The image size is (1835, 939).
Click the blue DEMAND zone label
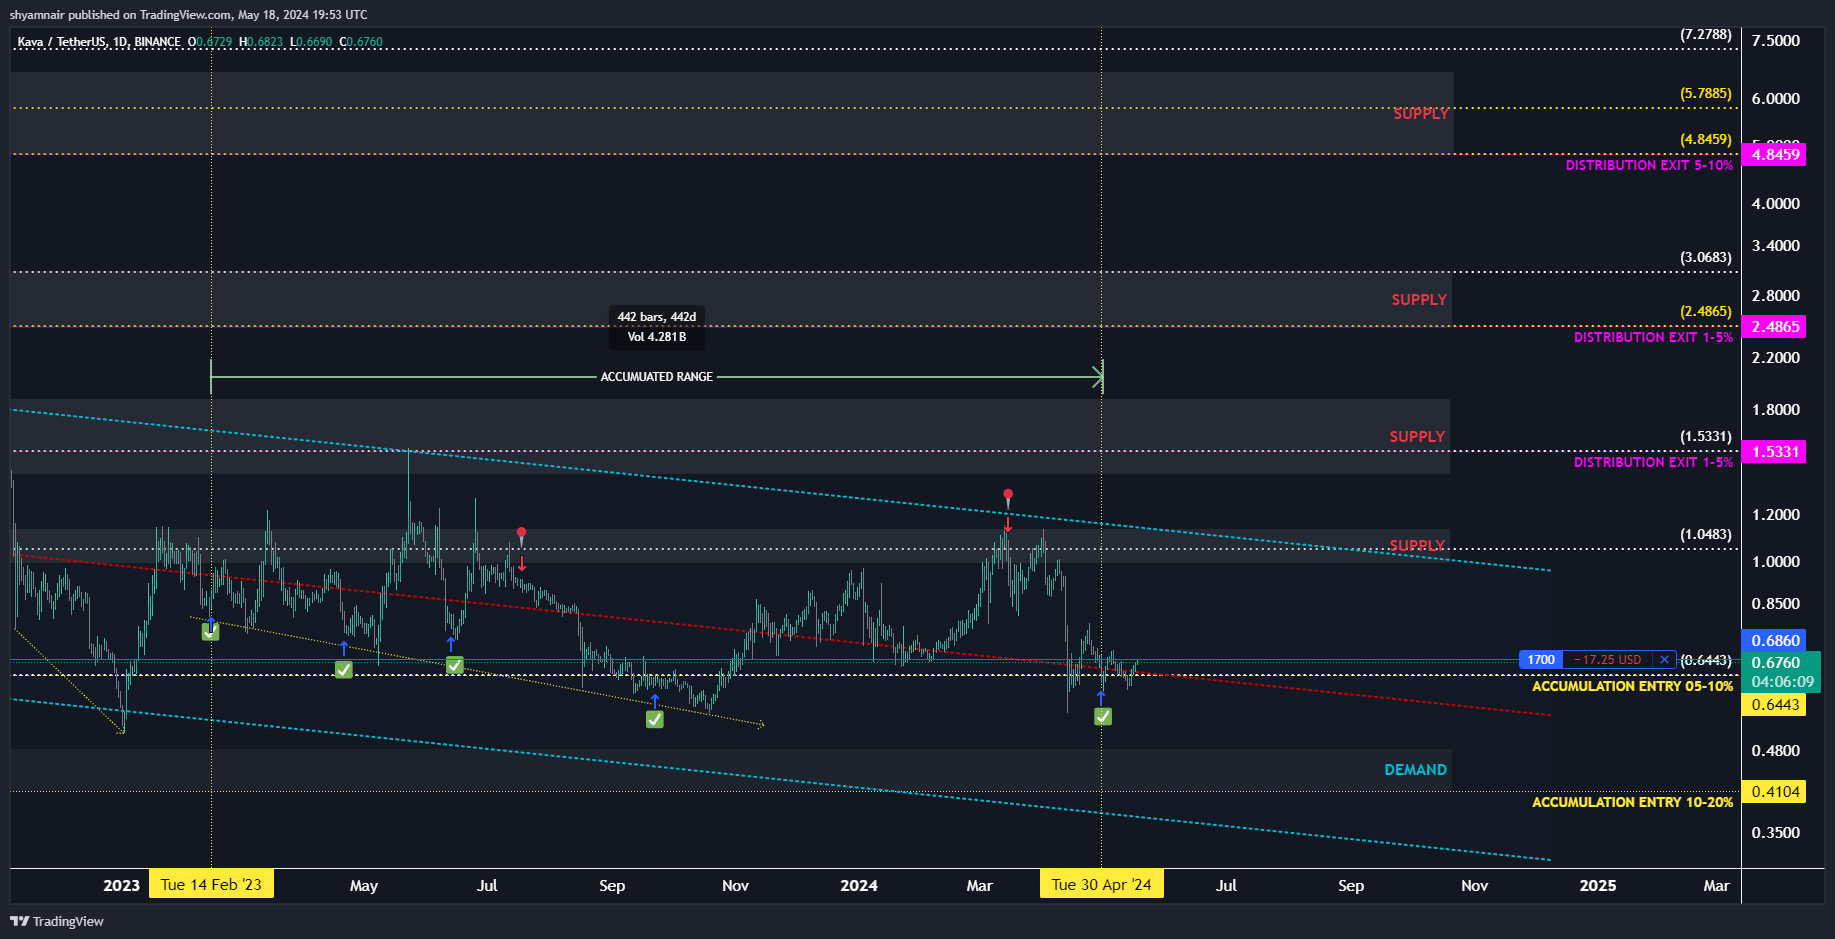1415,770
